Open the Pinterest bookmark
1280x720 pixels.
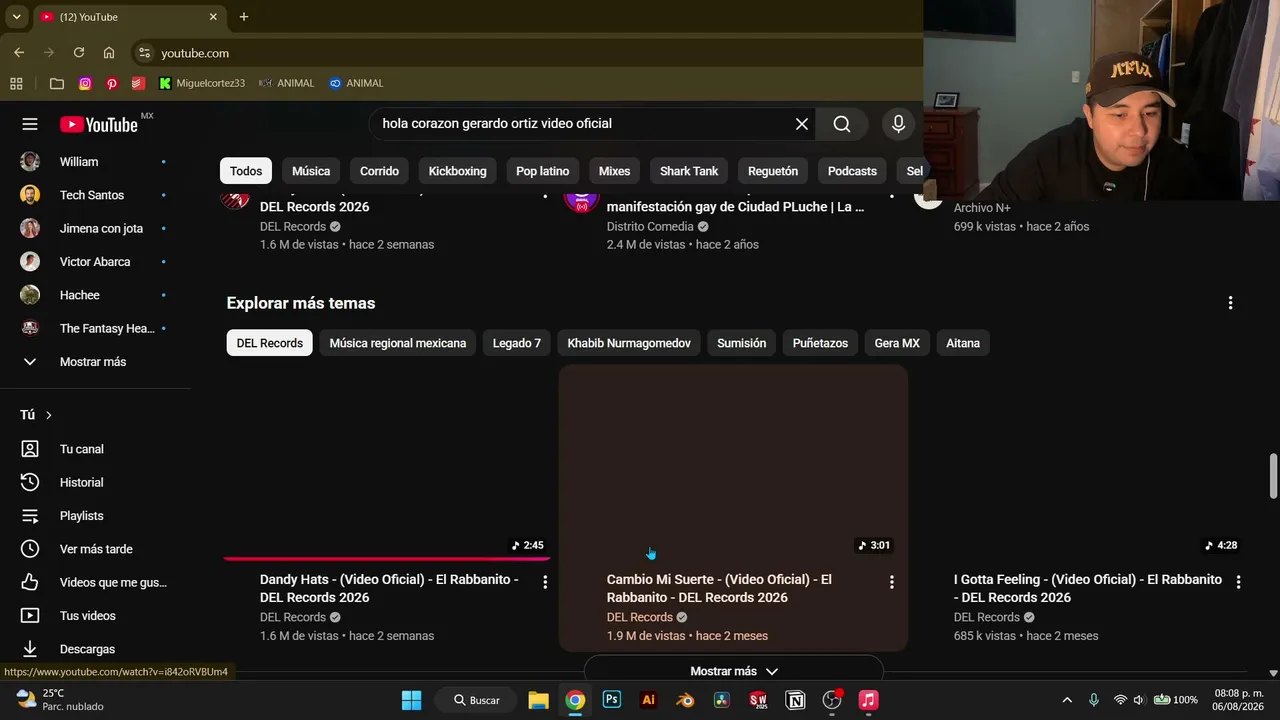point(112,83)
